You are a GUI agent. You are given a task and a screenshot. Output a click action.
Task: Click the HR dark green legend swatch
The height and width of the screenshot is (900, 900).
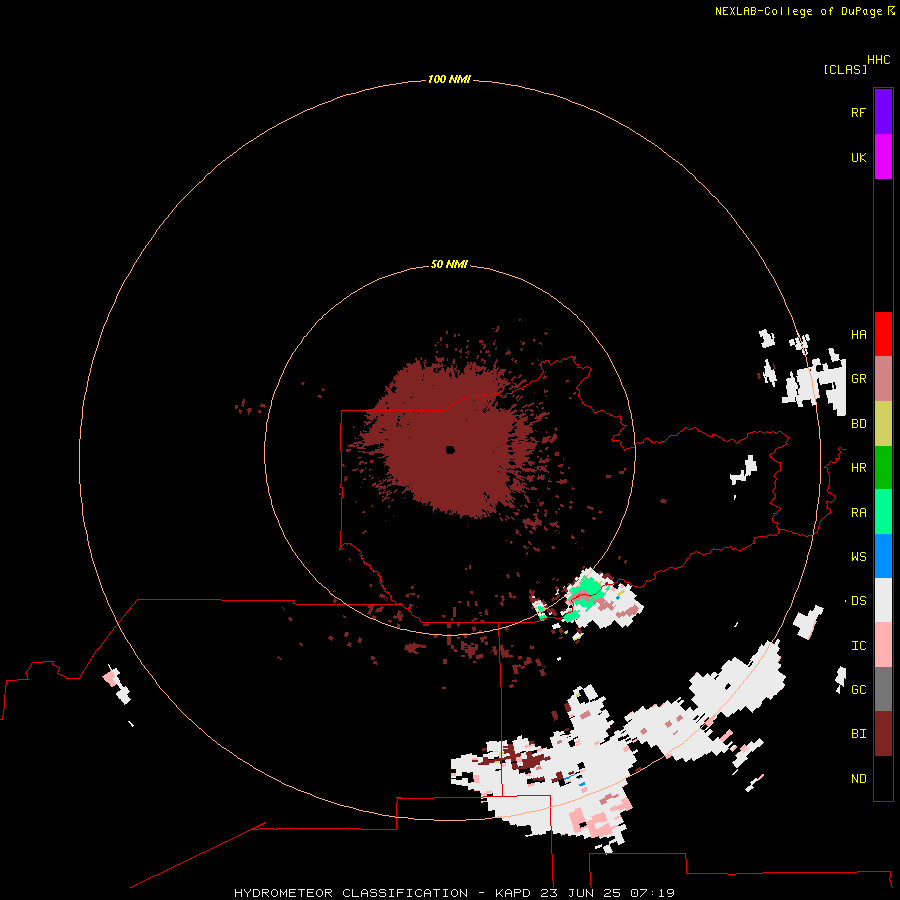tap(883, 468)
